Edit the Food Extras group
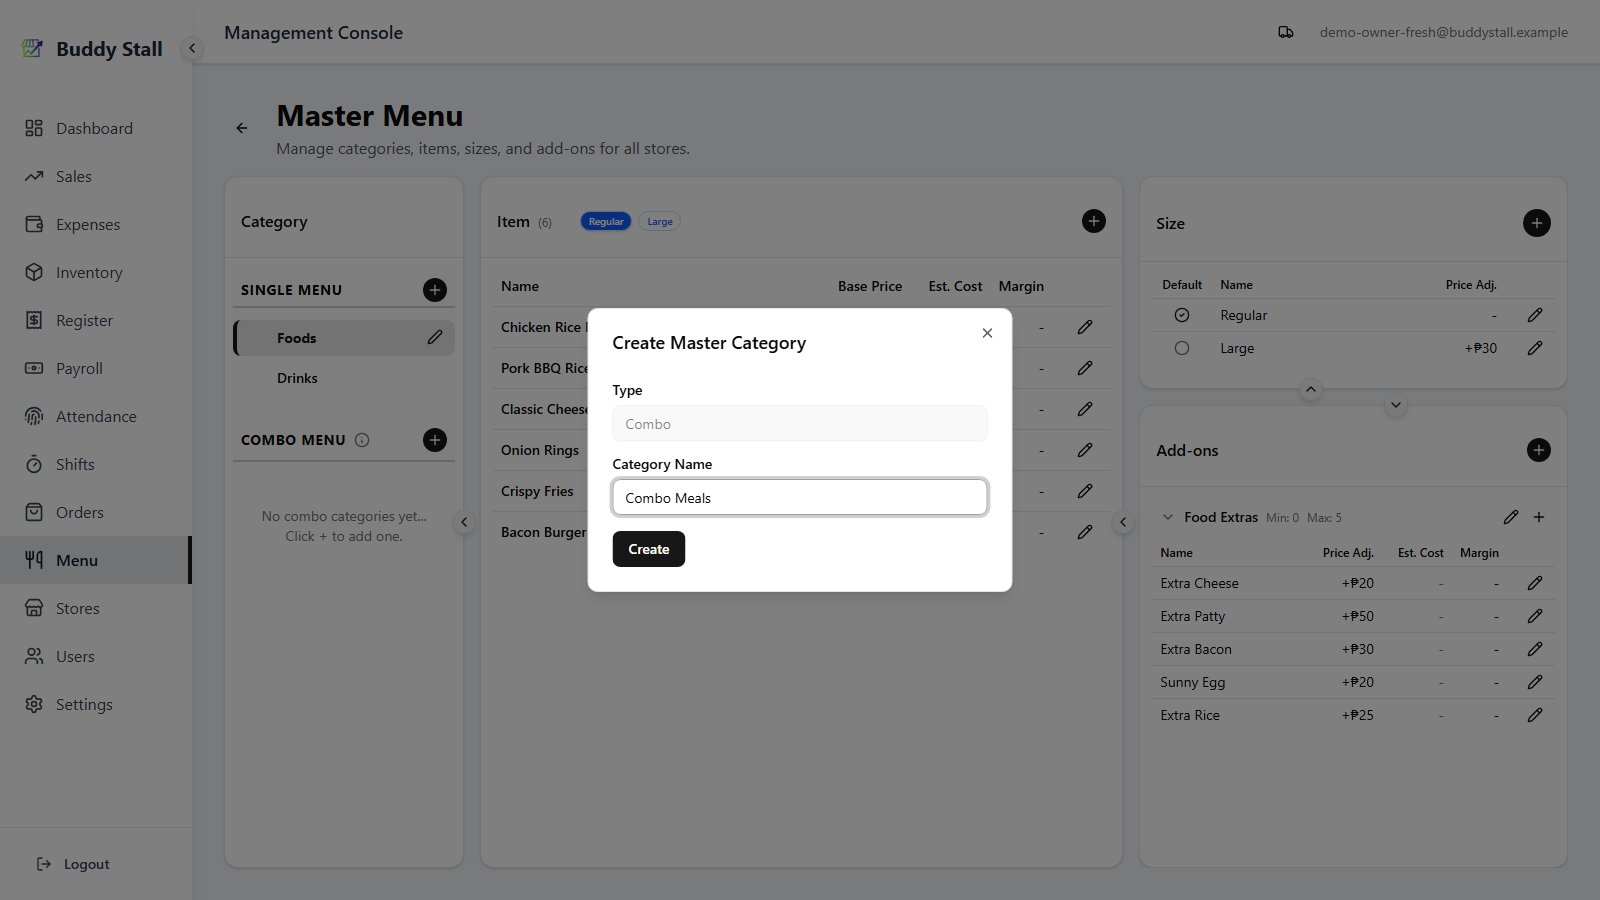The width and height of the screenshot is (1600, 900). point(1511,517)
